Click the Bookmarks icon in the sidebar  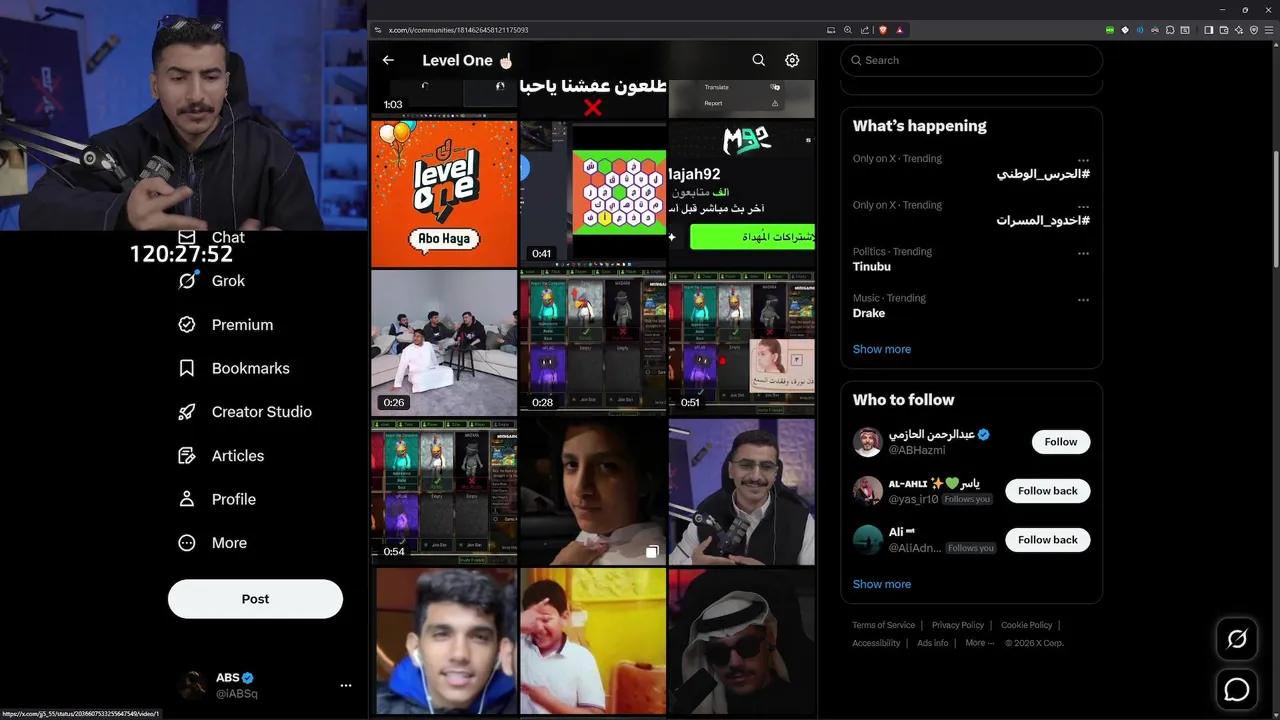(187, 368)
